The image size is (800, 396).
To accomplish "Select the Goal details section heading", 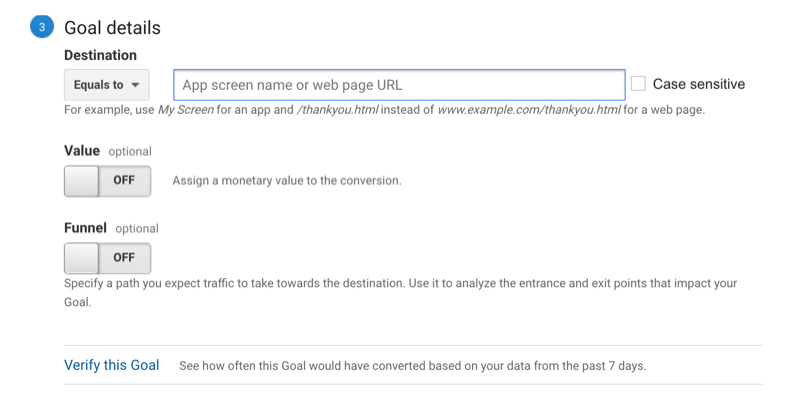I will click(112, 28).
